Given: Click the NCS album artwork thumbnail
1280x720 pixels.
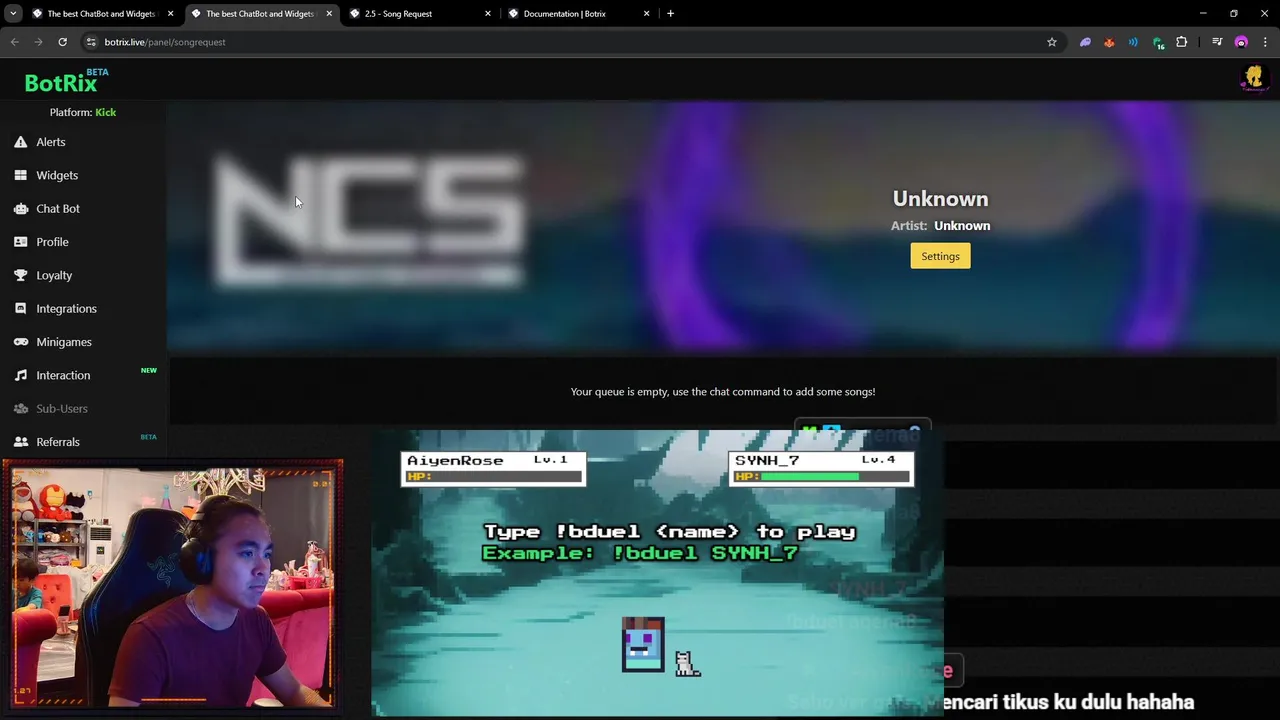Looking at the screenshot, I should (369, 220).
